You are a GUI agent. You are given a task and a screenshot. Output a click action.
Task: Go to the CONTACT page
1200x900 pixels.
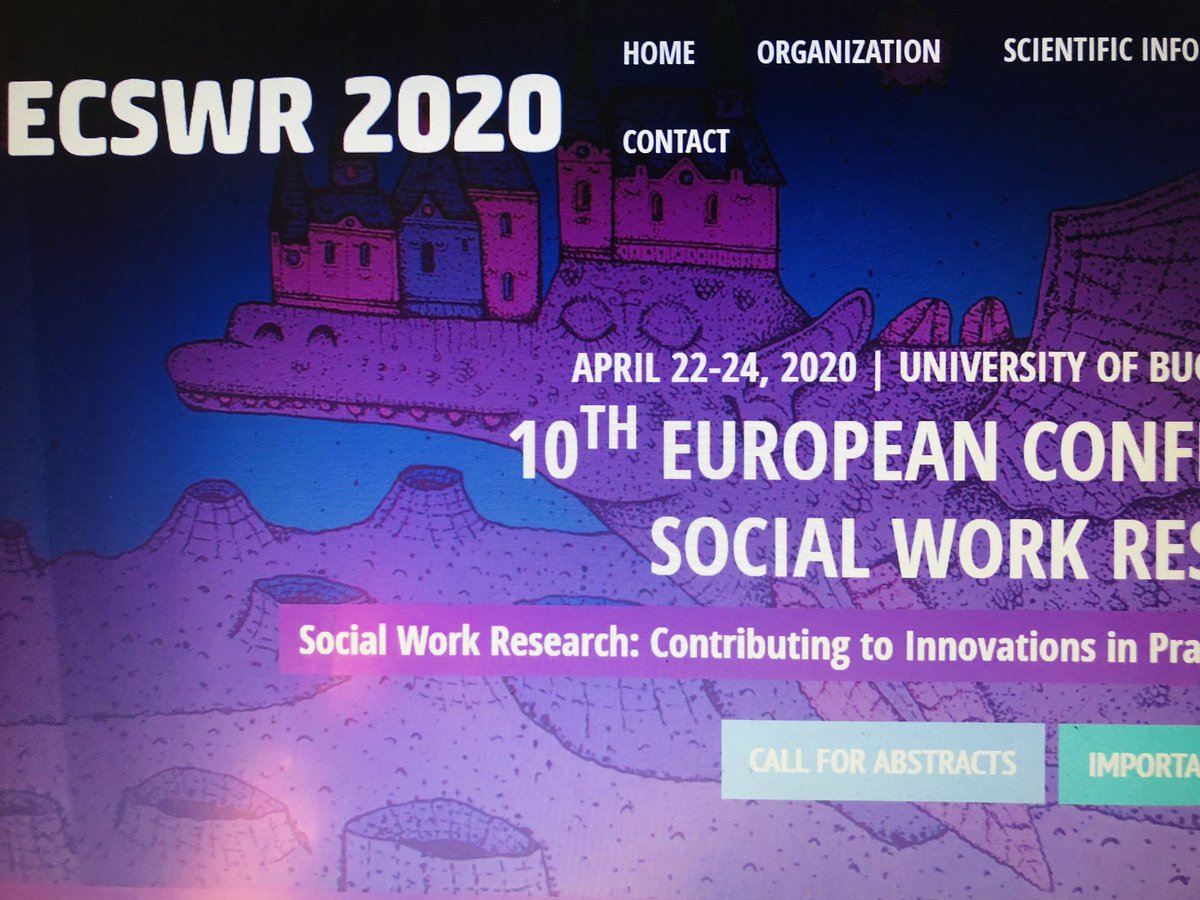pyautogui.click(x=676, y=142)
